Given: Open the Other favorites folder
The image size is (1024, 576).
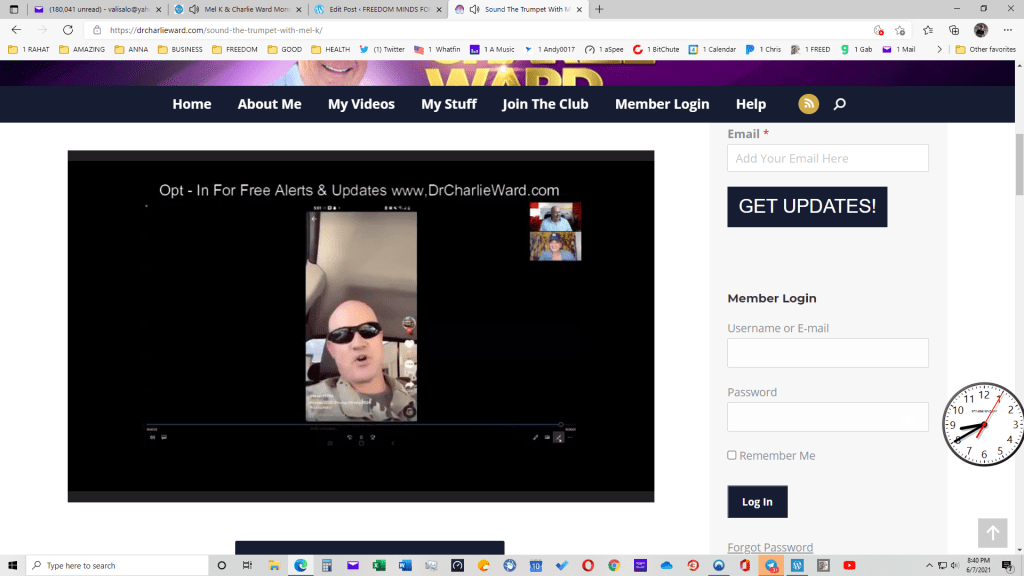Looking at the screenshot, I should pyautogui.click(x=985, y=49).
